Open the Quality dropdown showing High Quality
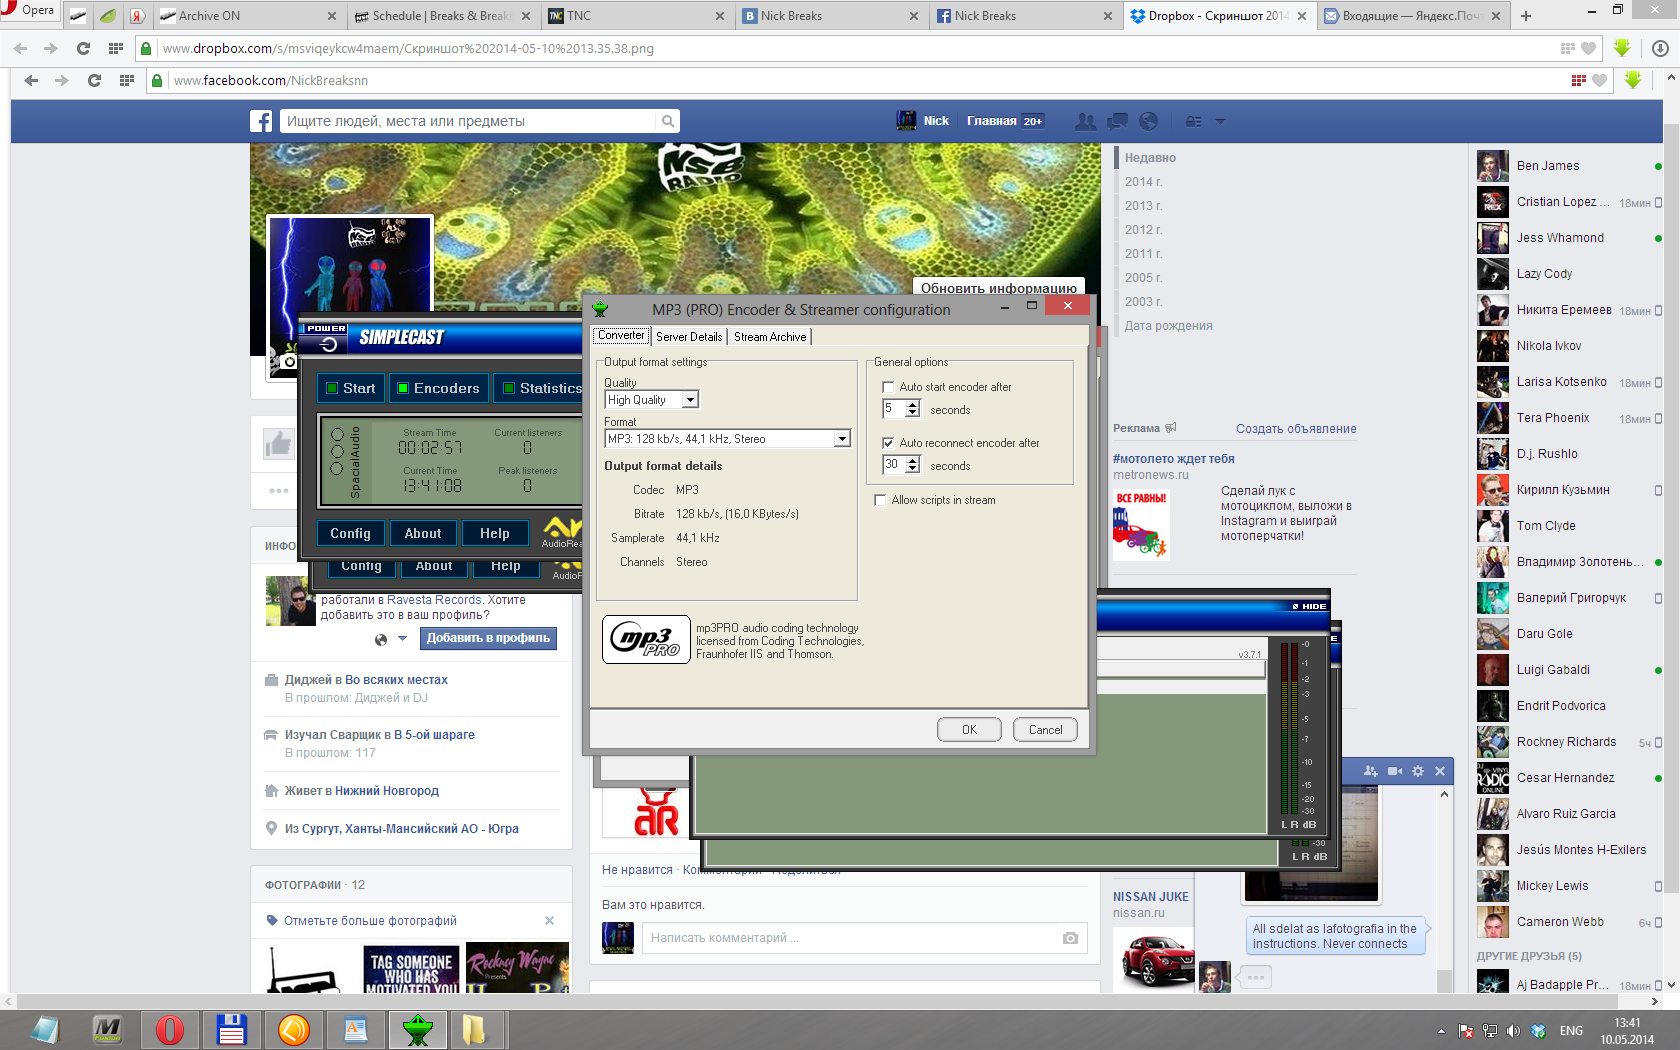Viewport: 1680px width, 1050px height. coord(689,400)
